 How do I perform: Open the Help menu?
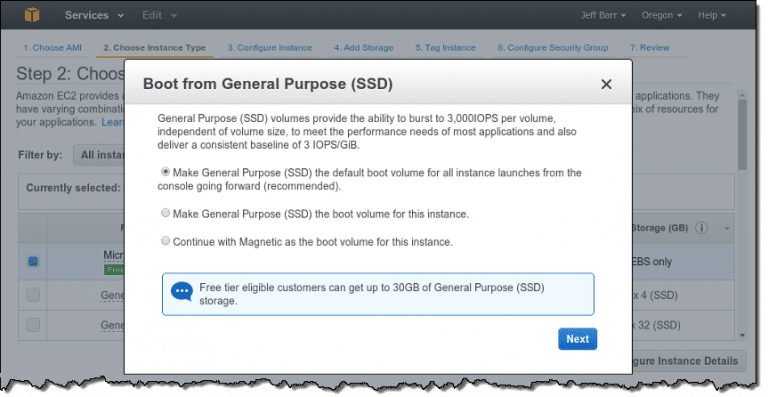tap(712, 15)
